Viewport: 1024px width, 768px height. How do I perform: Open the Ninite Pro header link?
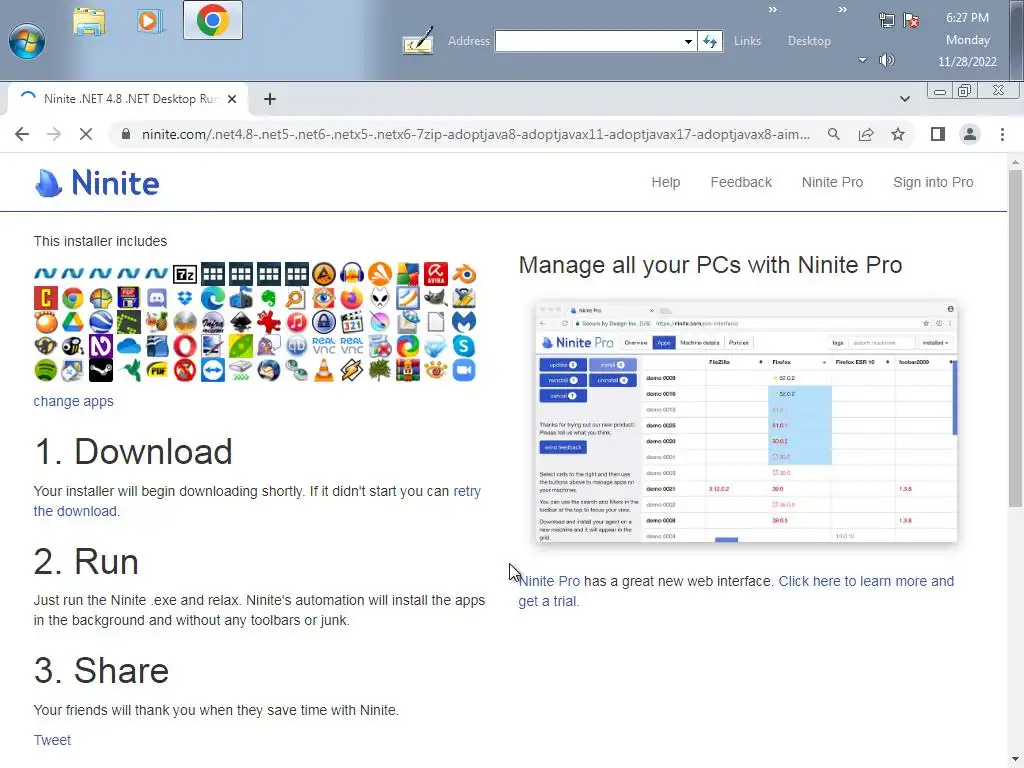coord(832,182)
